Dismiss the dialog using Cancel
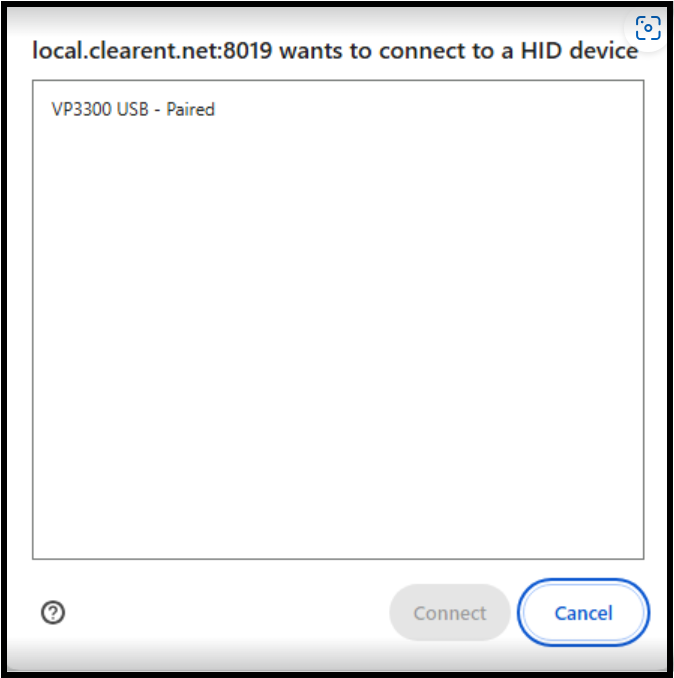Viewport: 674px width, 678px height. point(583,612)
